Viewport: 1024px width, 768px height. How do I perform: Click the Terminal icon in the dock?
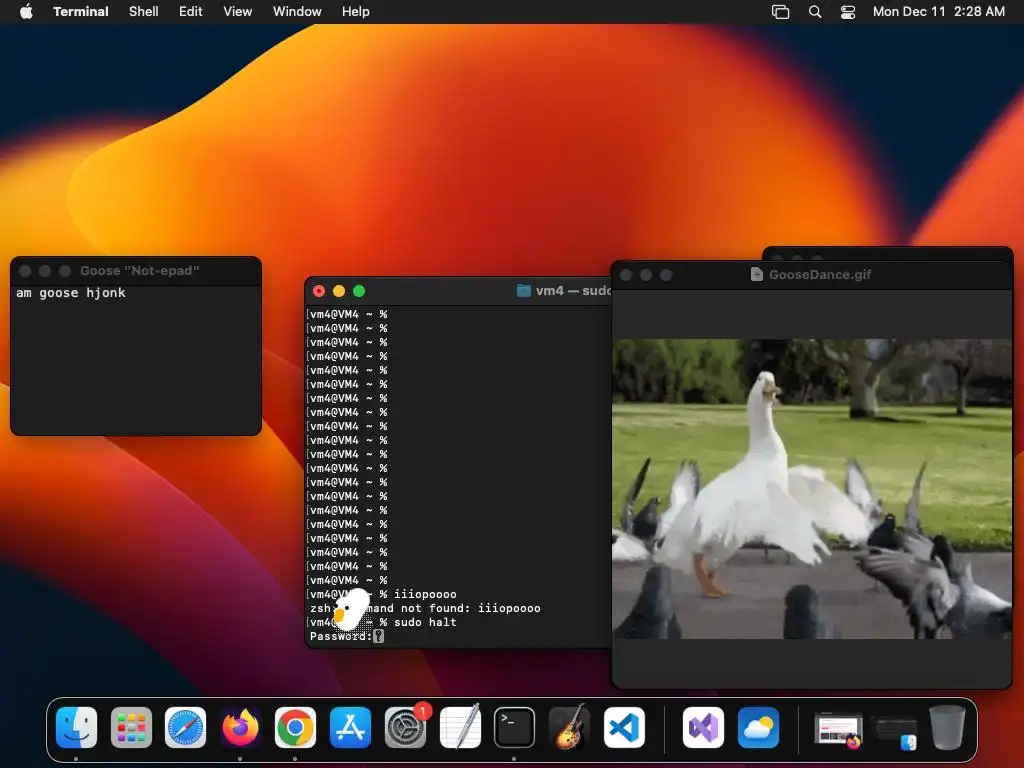pos(514,727)
